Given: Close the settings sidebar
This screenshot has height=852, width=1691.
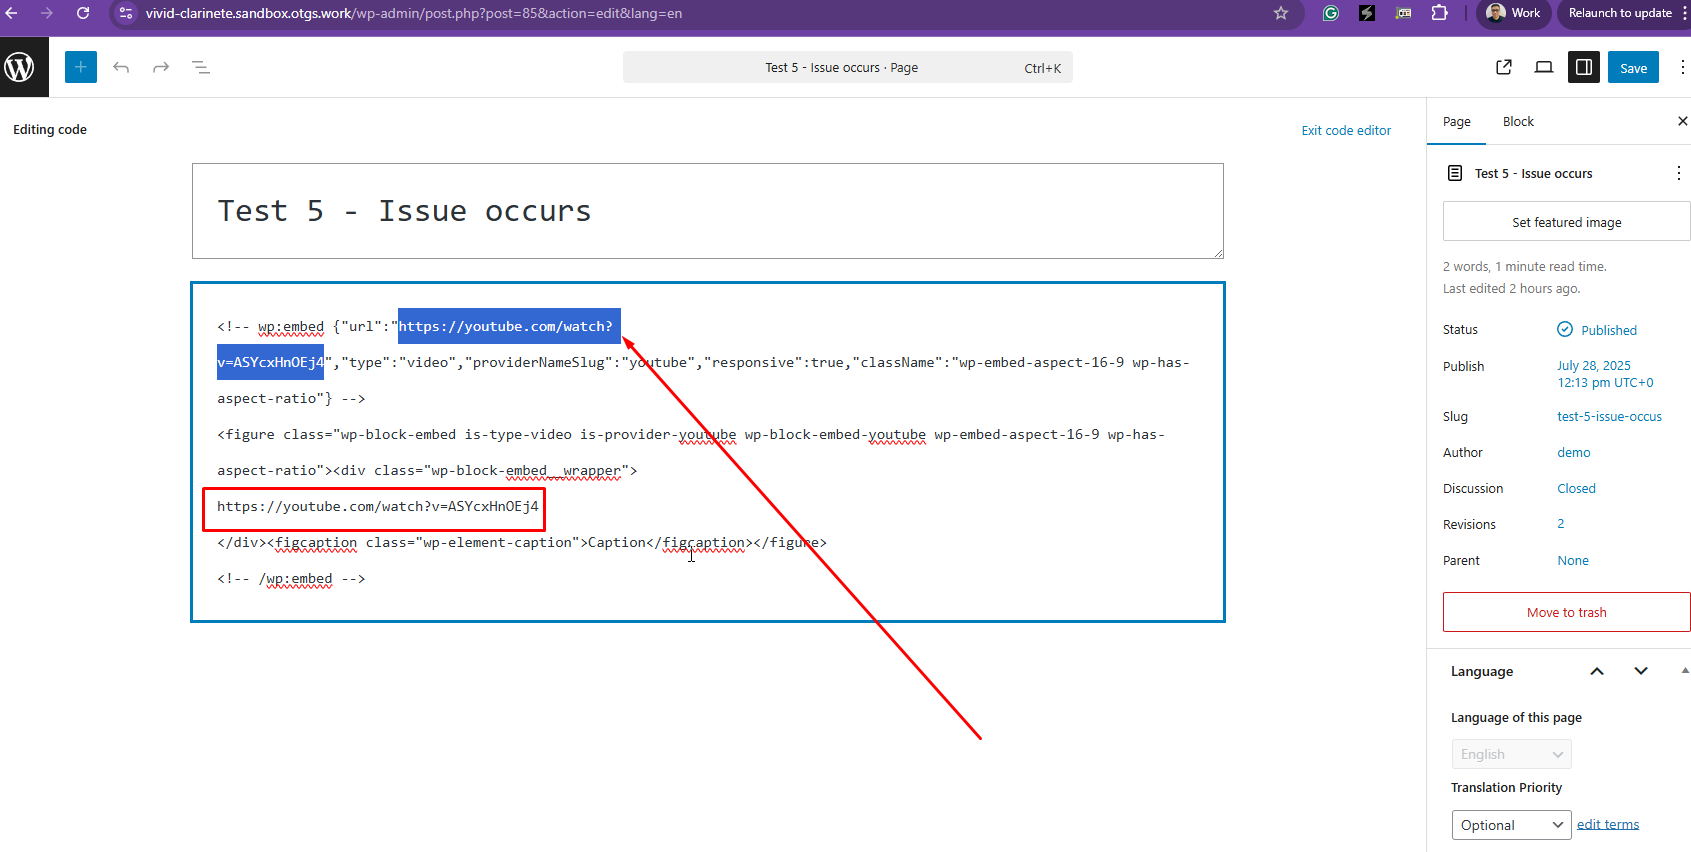Looking at the screenshot, I should coord(1682,121).
